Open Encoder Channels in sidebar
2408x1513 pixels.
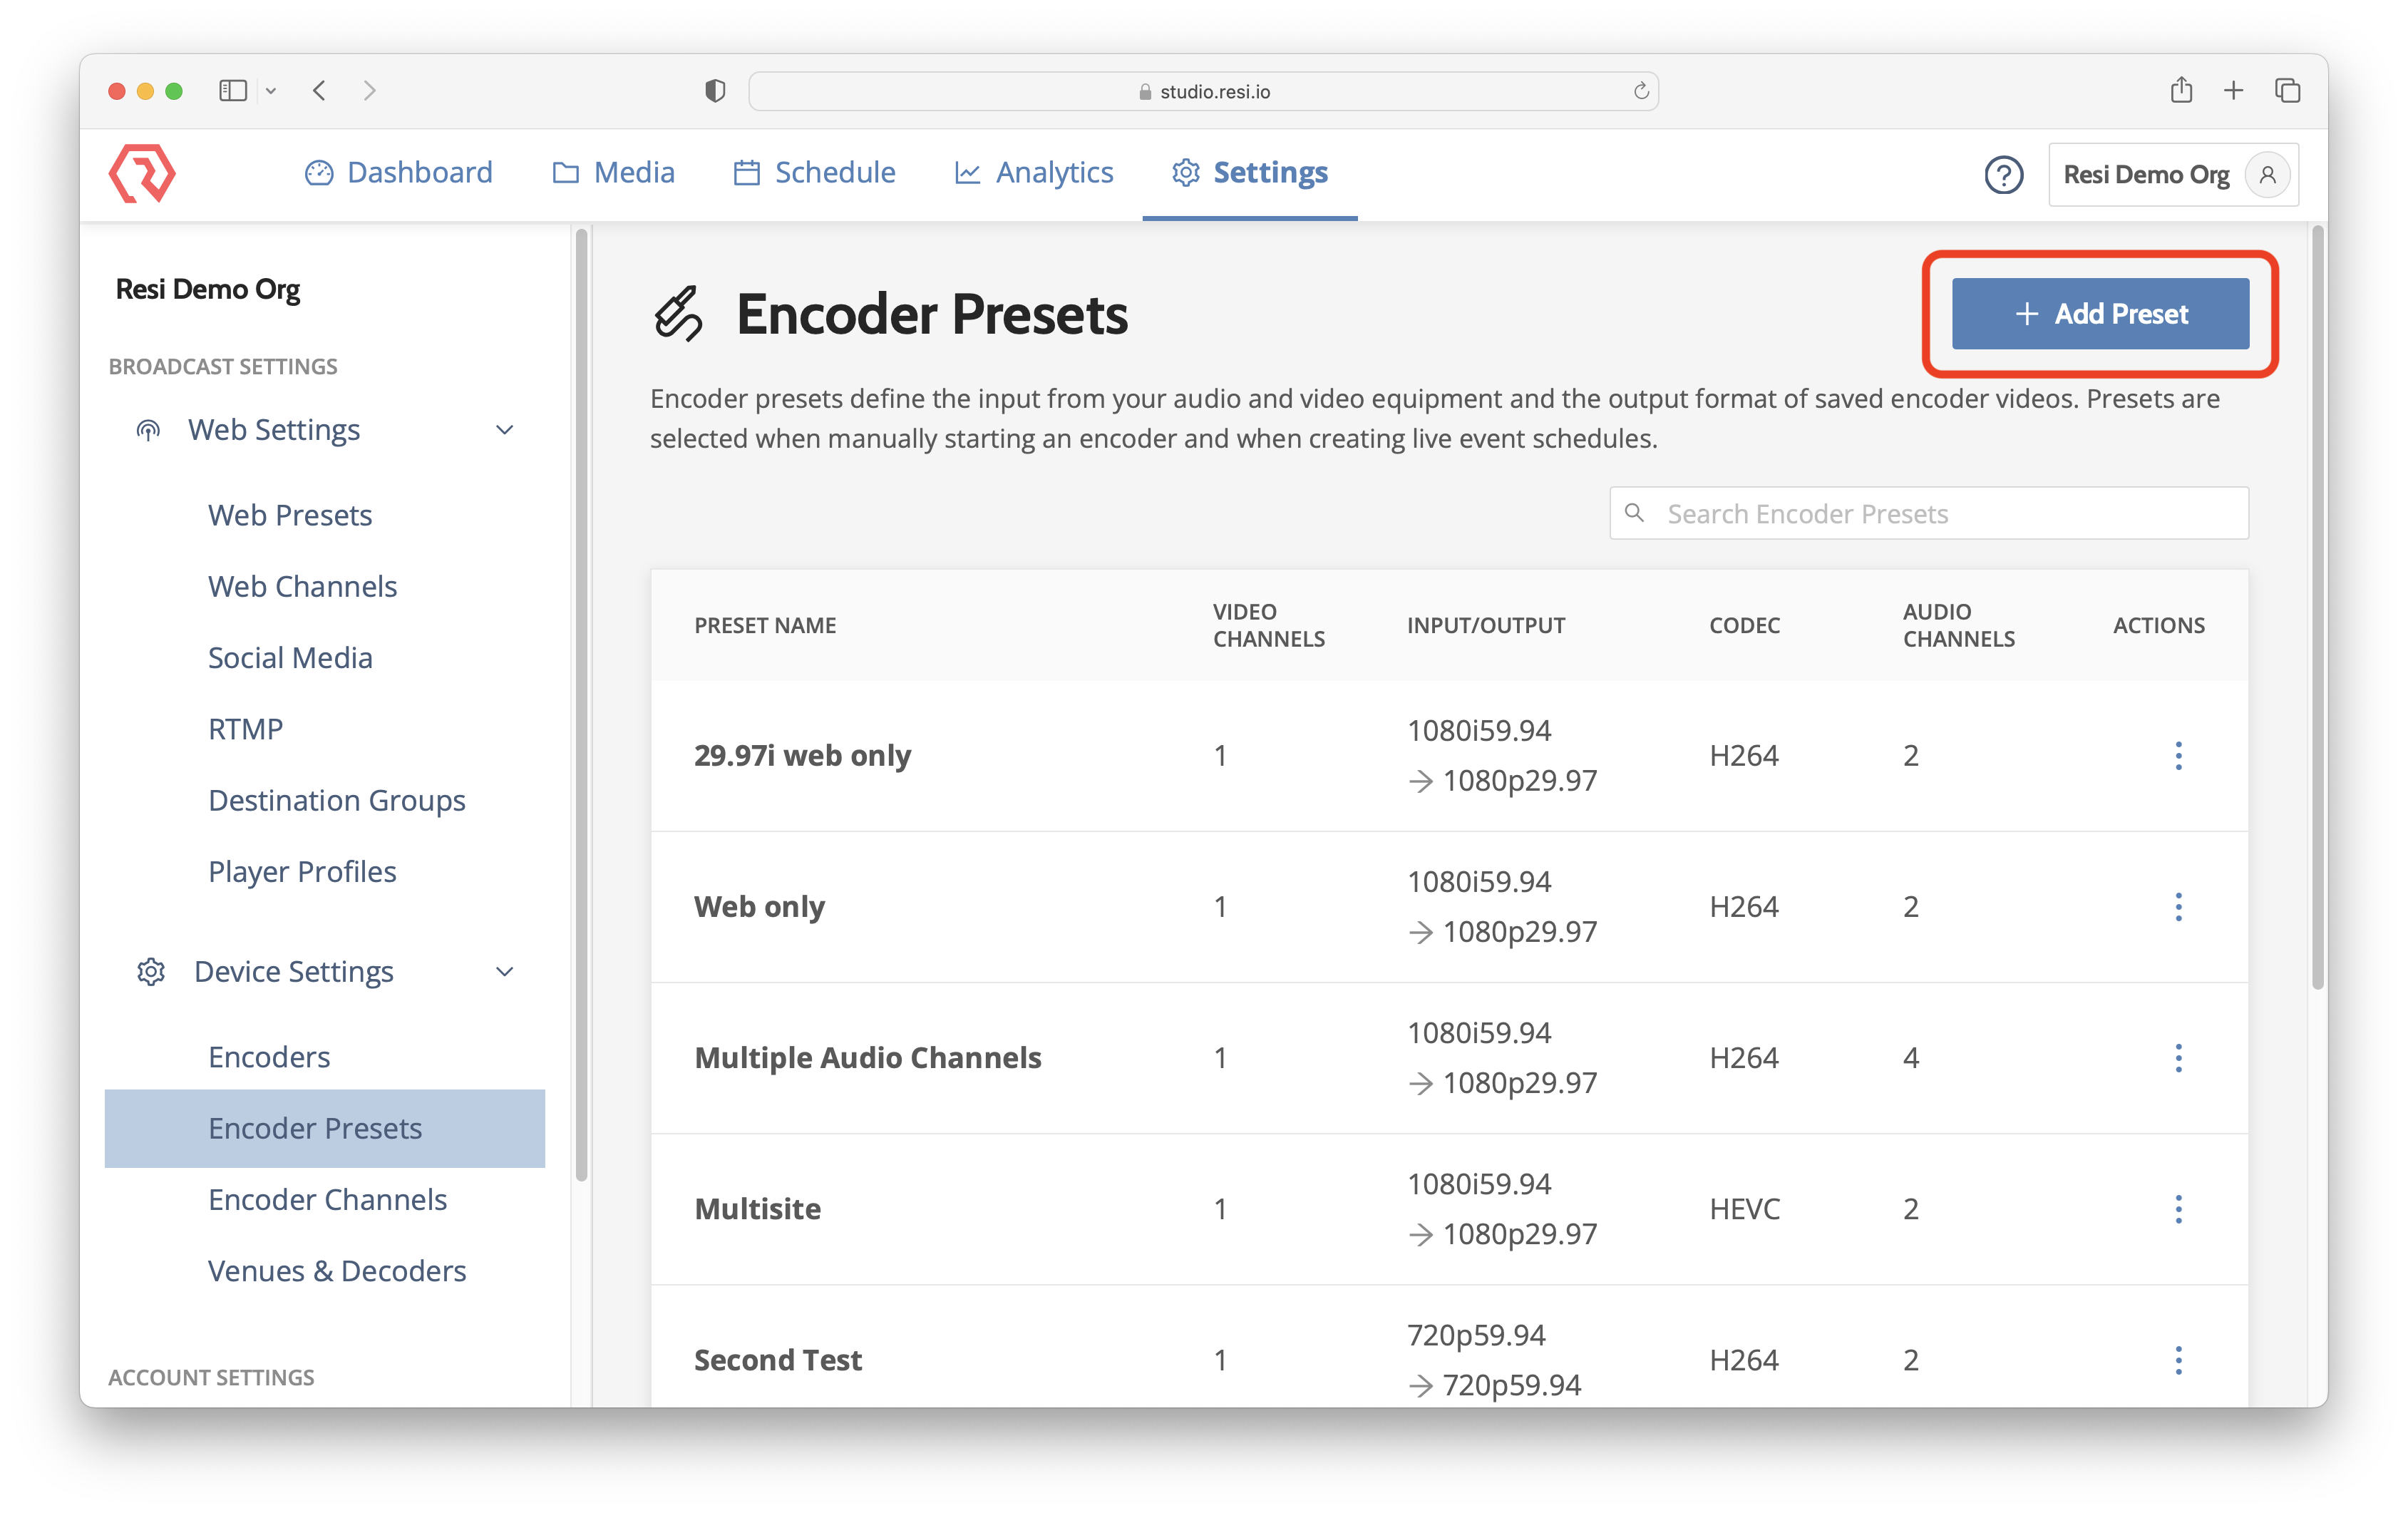point(327,1199)
